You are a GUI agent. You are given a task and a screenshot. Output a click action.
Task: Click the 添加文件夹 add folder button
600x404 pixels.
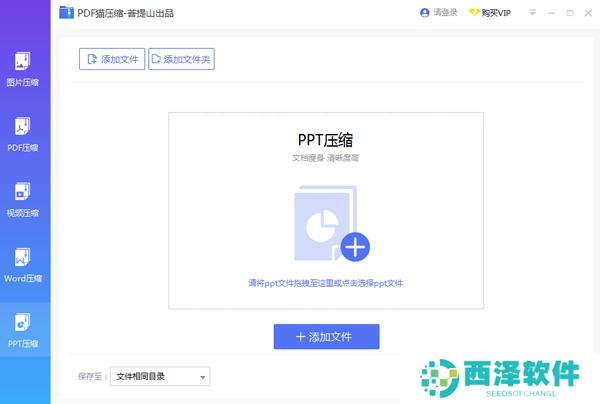[181, 59]
